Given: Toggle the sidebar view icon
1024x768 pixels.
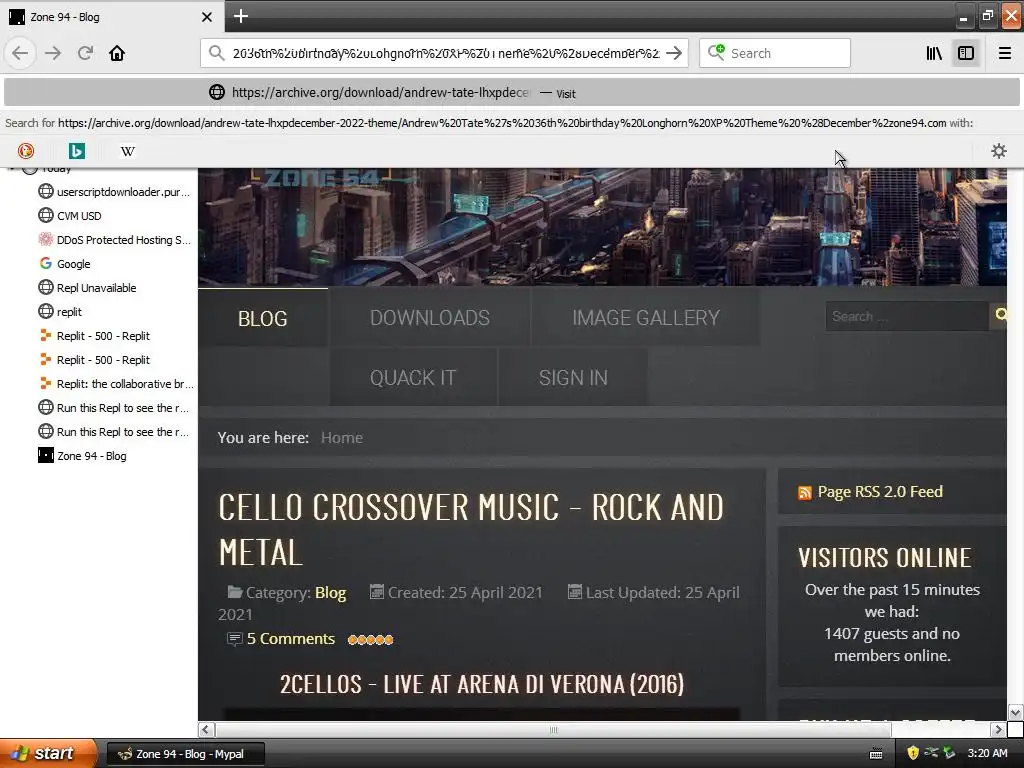Looking at the screenshot, I should 966,53.
